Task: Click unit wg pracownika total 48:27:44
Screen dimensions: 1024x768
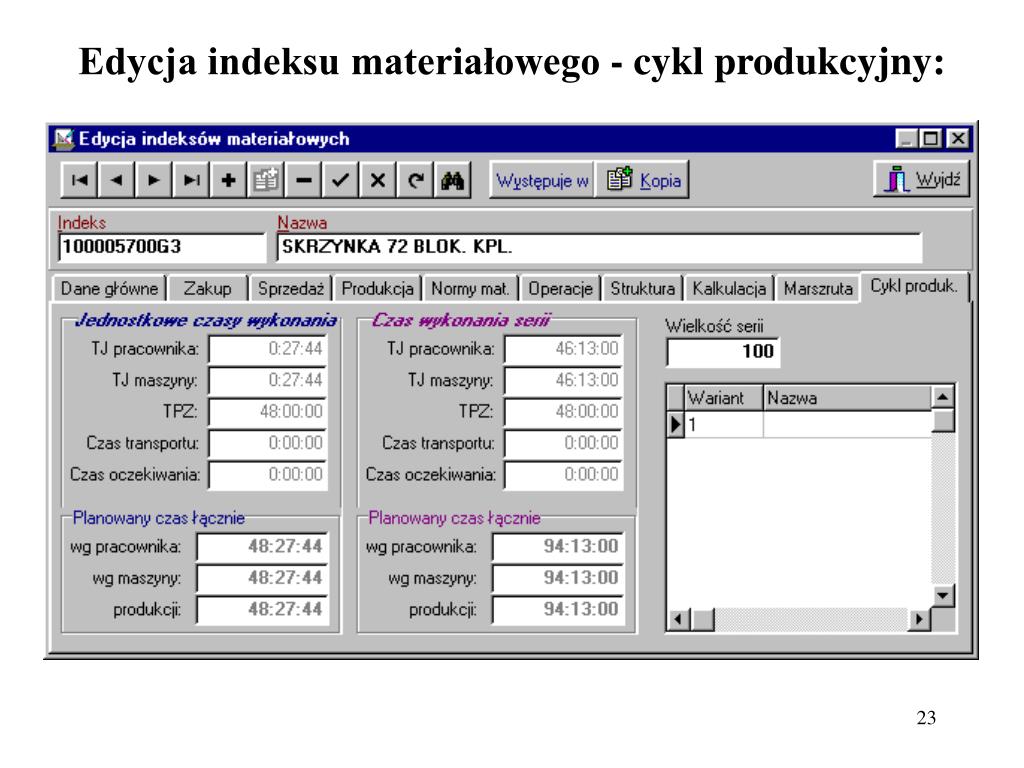Action: pos(263,546)
